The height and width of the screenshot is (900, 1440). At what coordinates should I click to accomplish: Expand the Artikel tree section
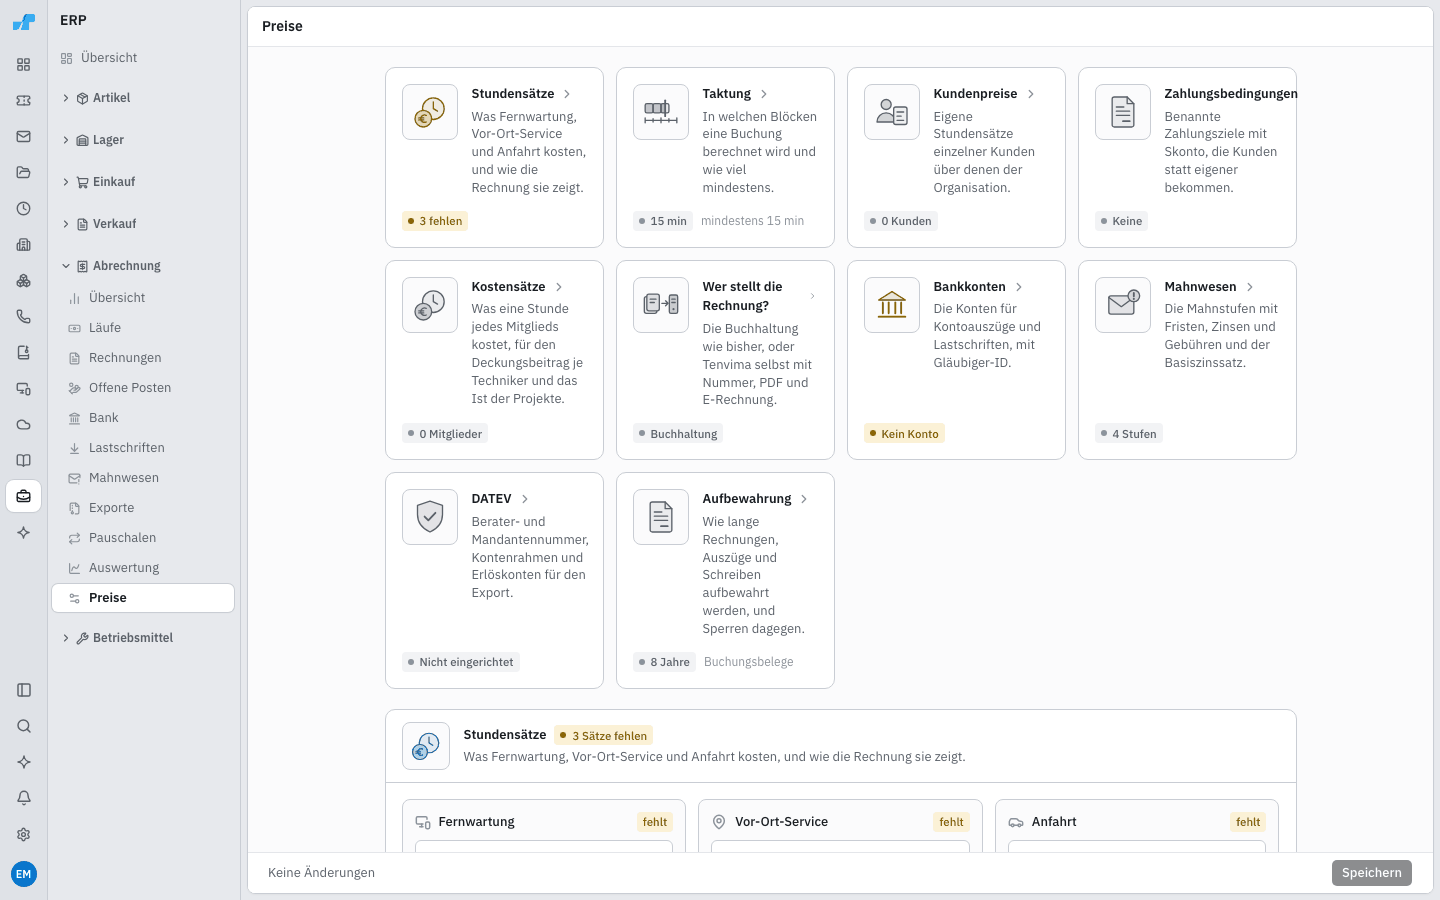[143, 98]
